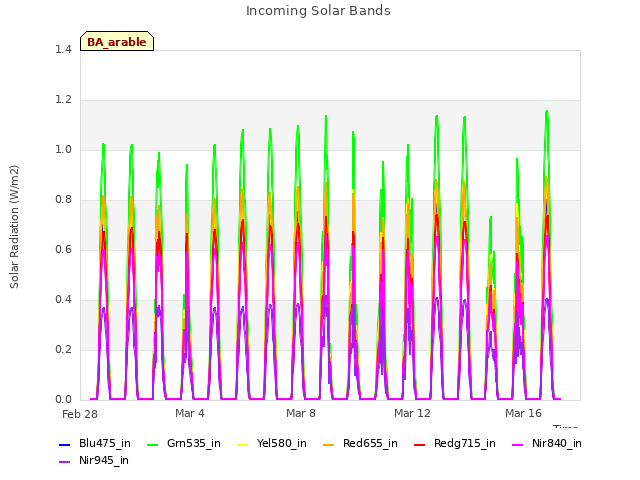640x480 pixels.
Task: Click the yellow Yel580_in color marker
Action: coord(242,444)
